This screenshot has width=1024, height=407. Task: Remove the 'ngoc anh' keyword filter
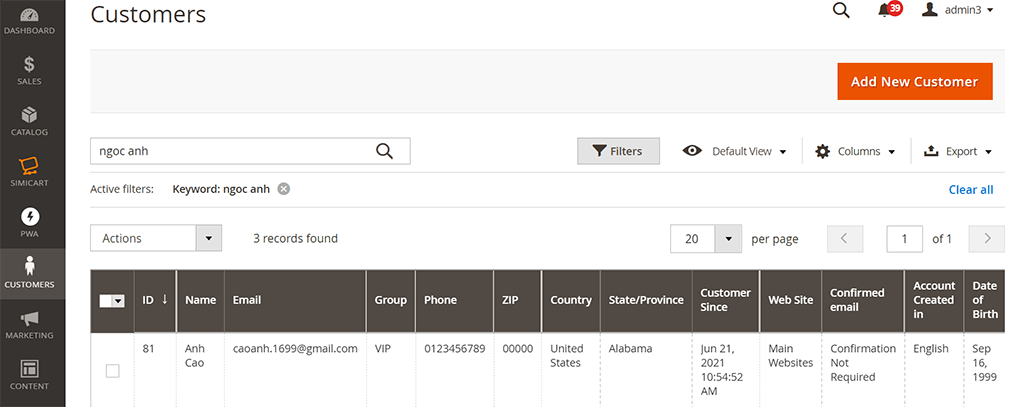pyautogui.click(x=284, y=189)
